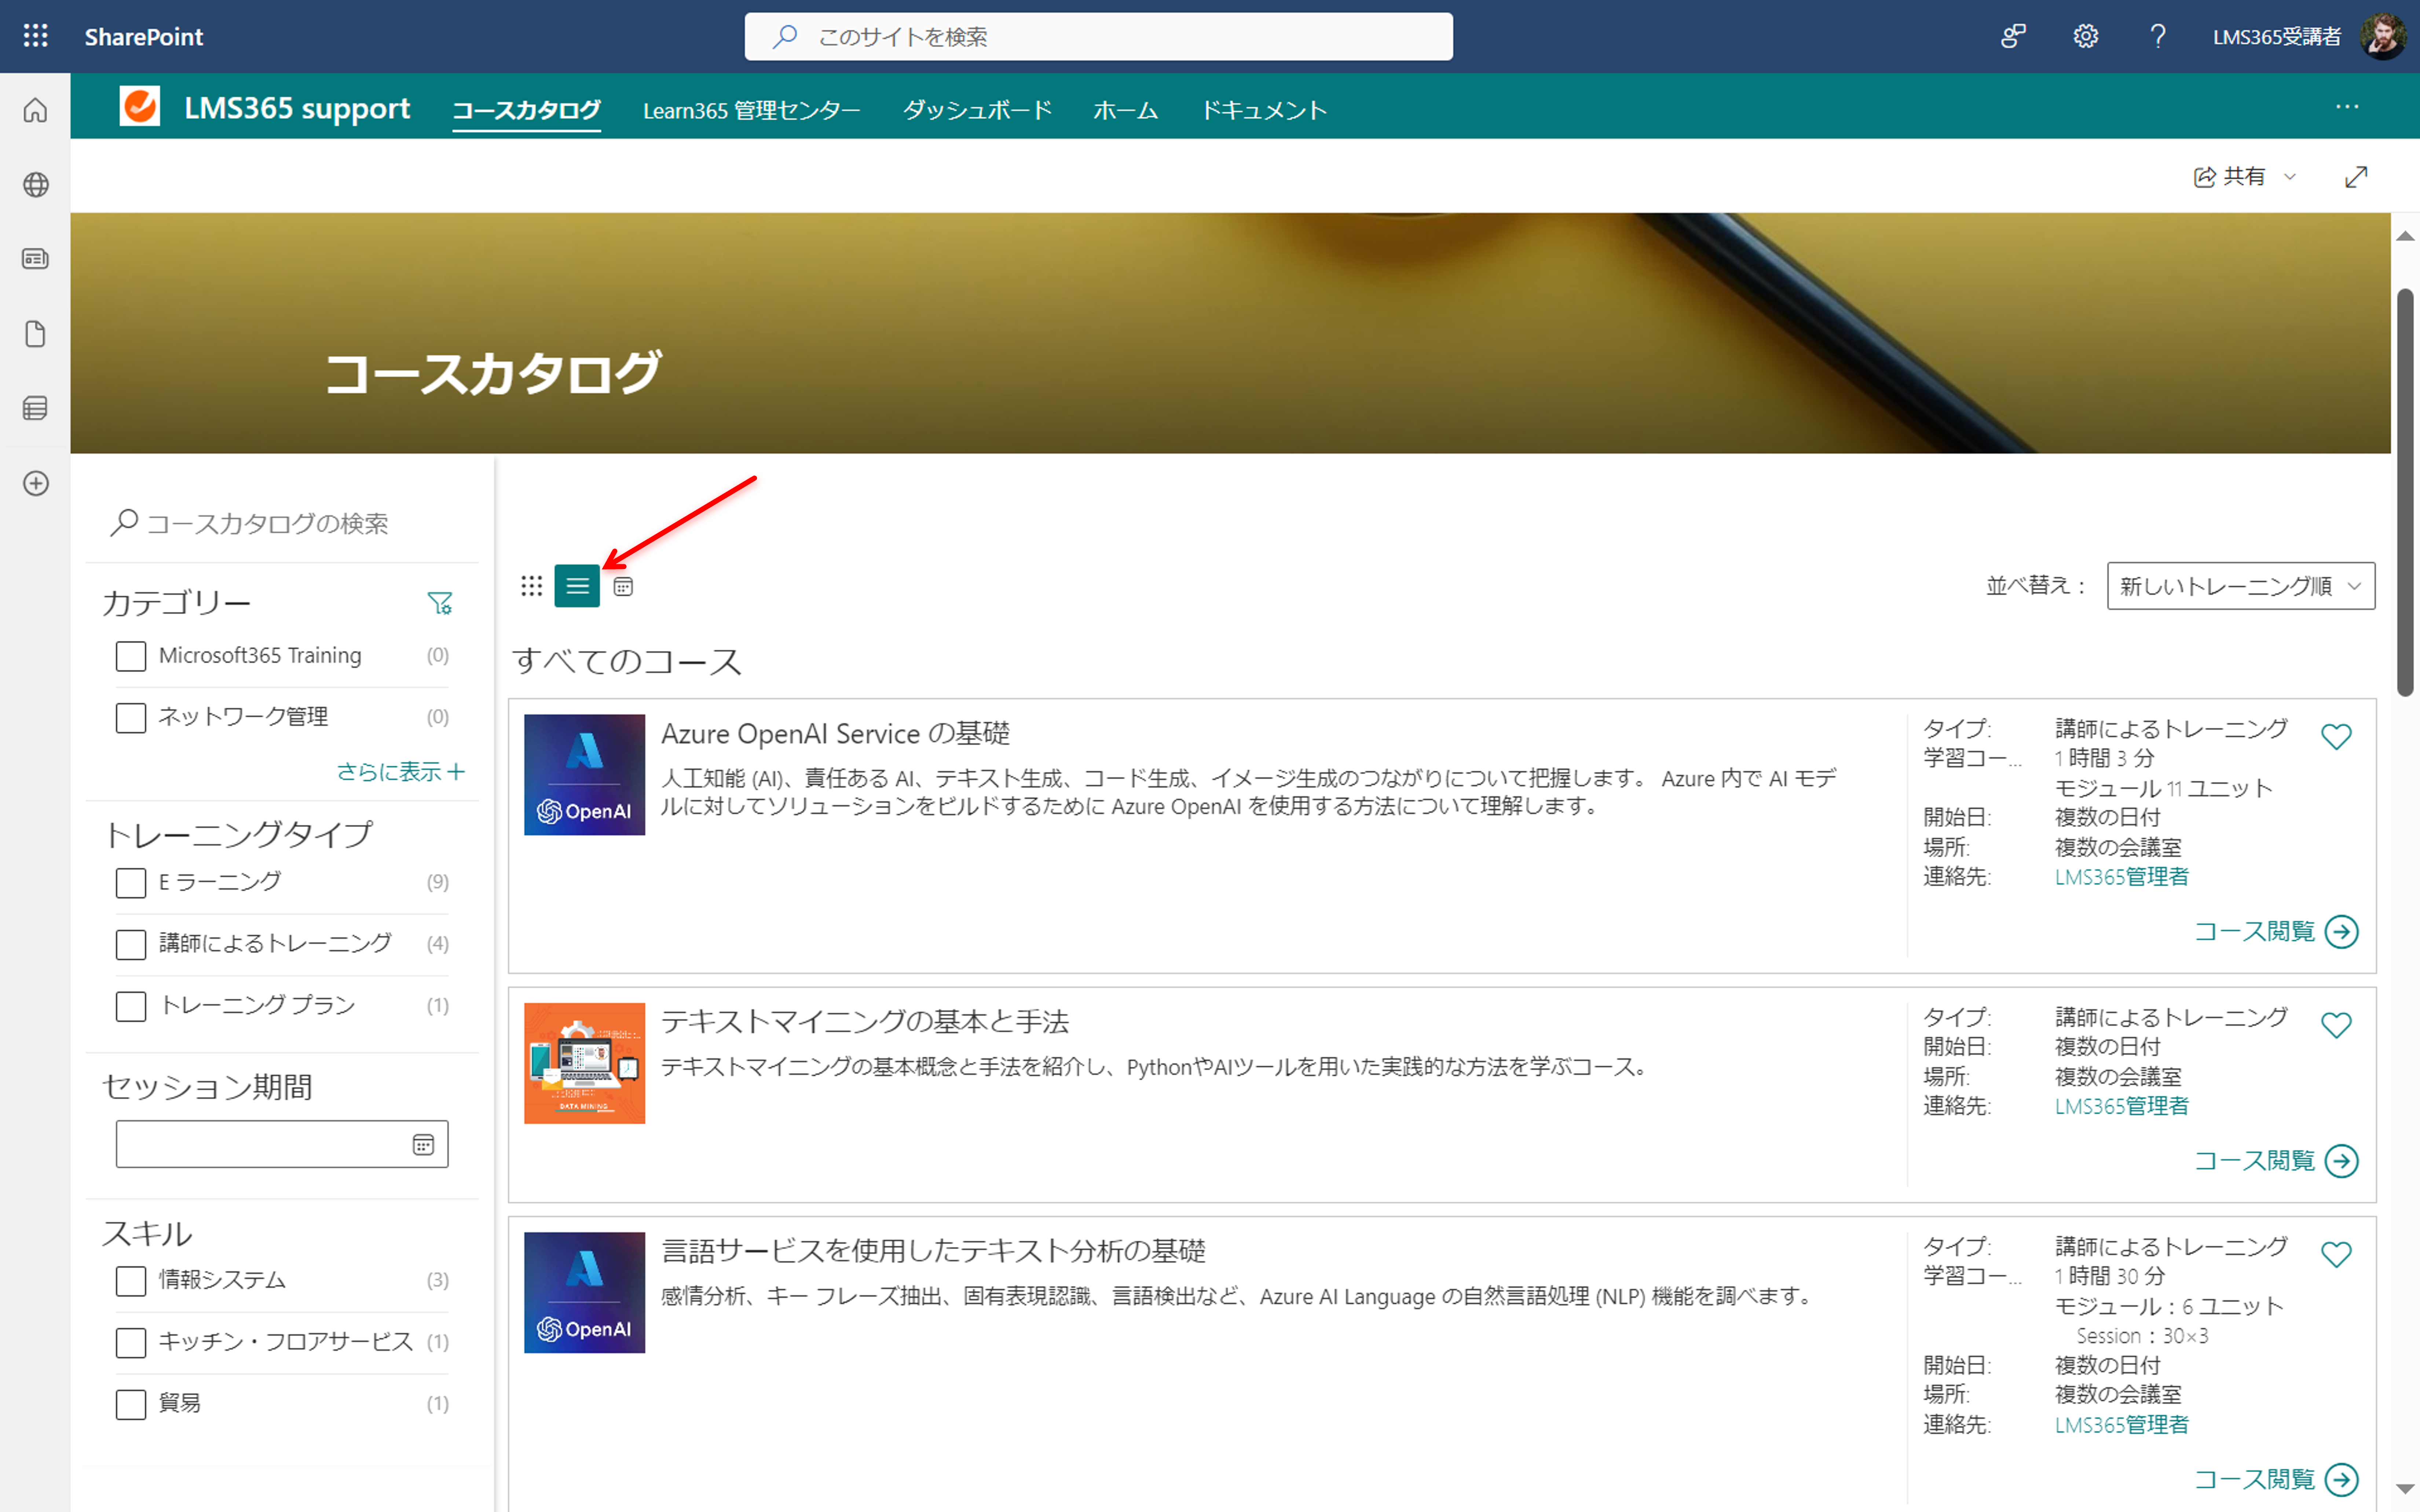
Task: Expand page to full screen arrow icon
Action: click(2356, 177)
